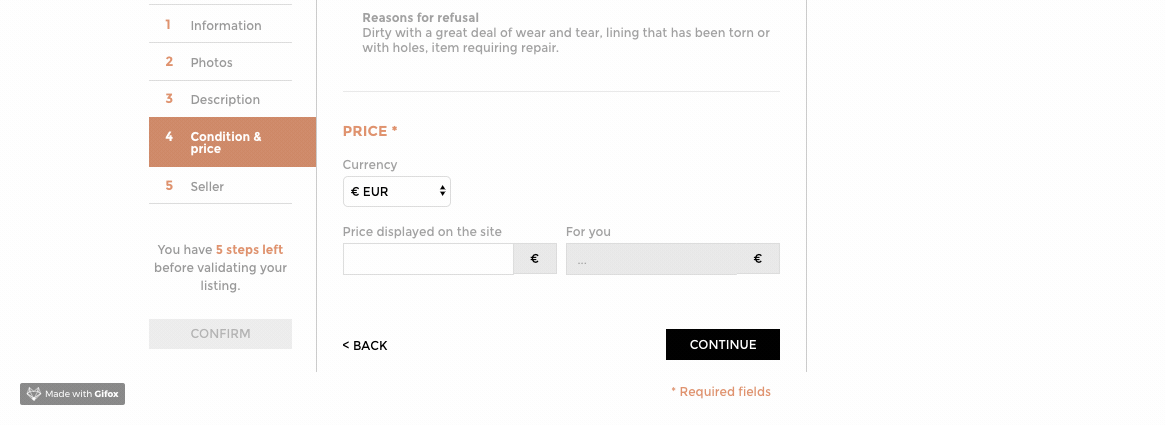This screenshot has width=1165, height=425.
Task: Click the orange 5 steps left text
Action: pos(249,250)
